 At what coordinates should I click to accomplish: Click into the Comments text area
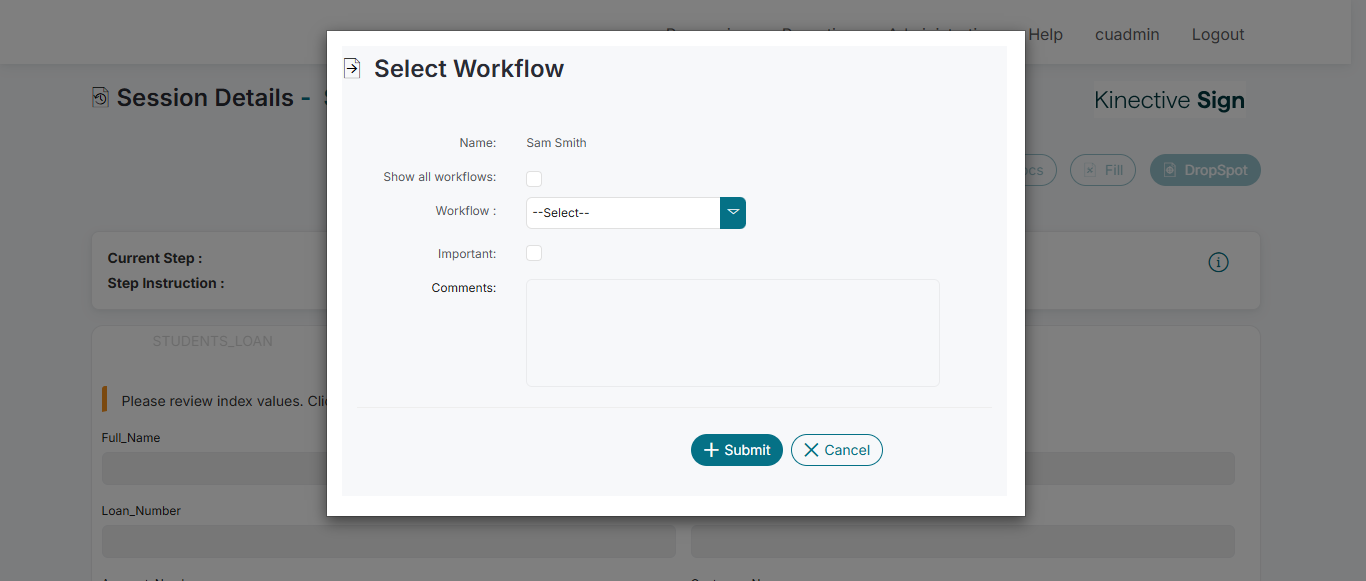733,333
